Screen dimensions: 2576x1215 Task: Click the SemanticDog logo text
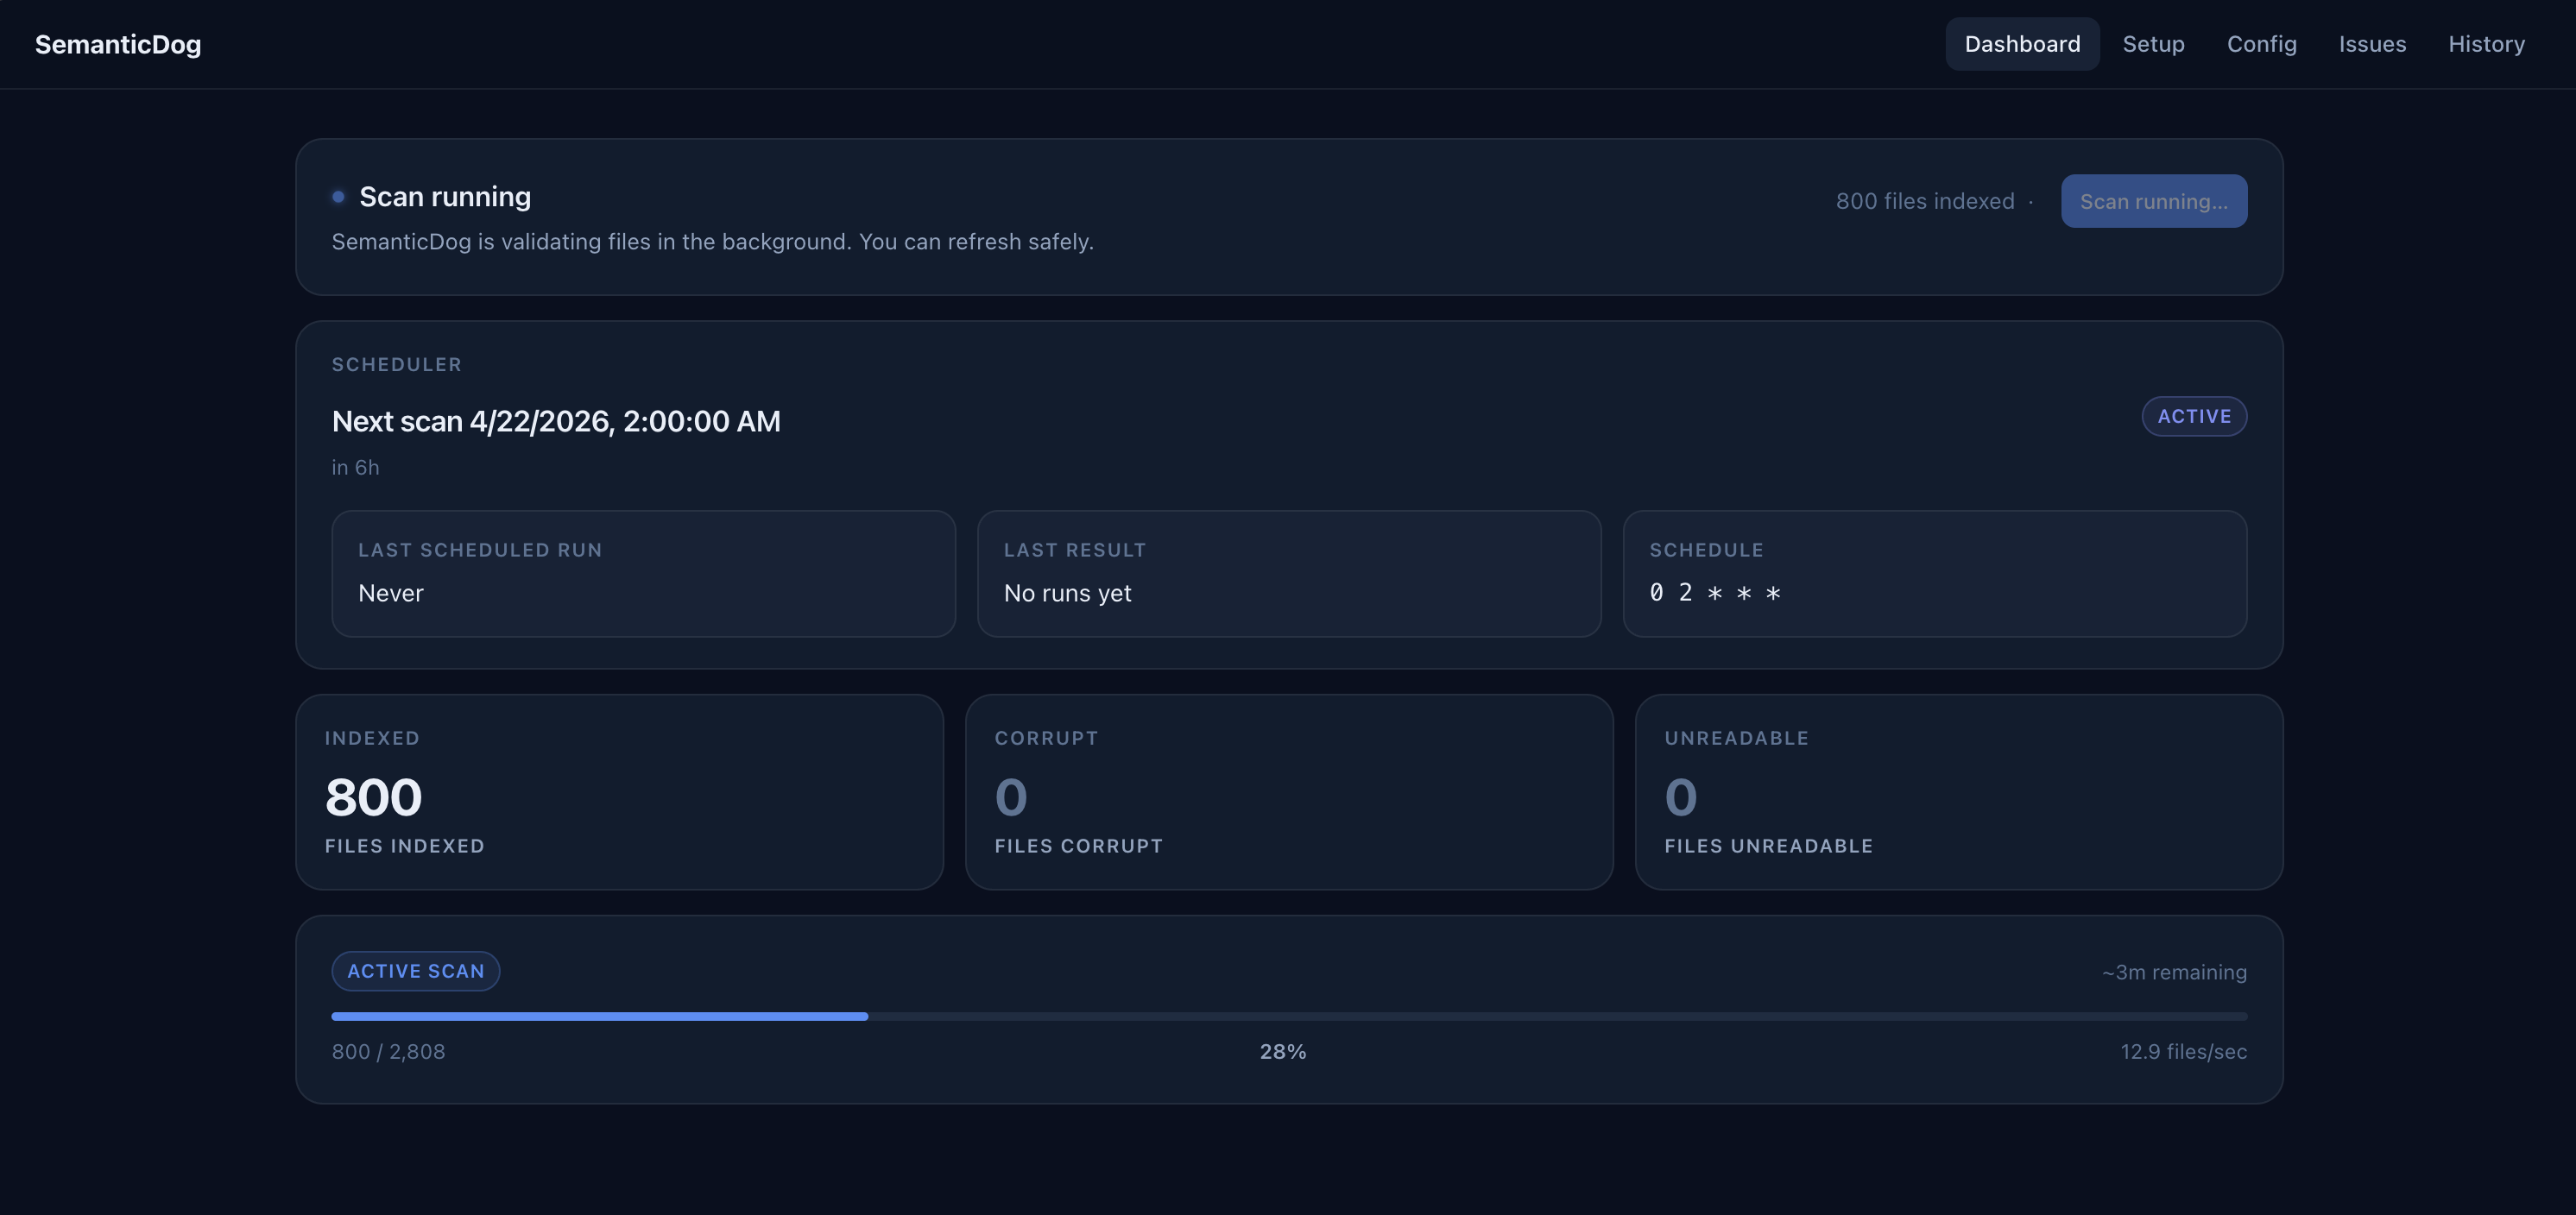coord(118,44)
